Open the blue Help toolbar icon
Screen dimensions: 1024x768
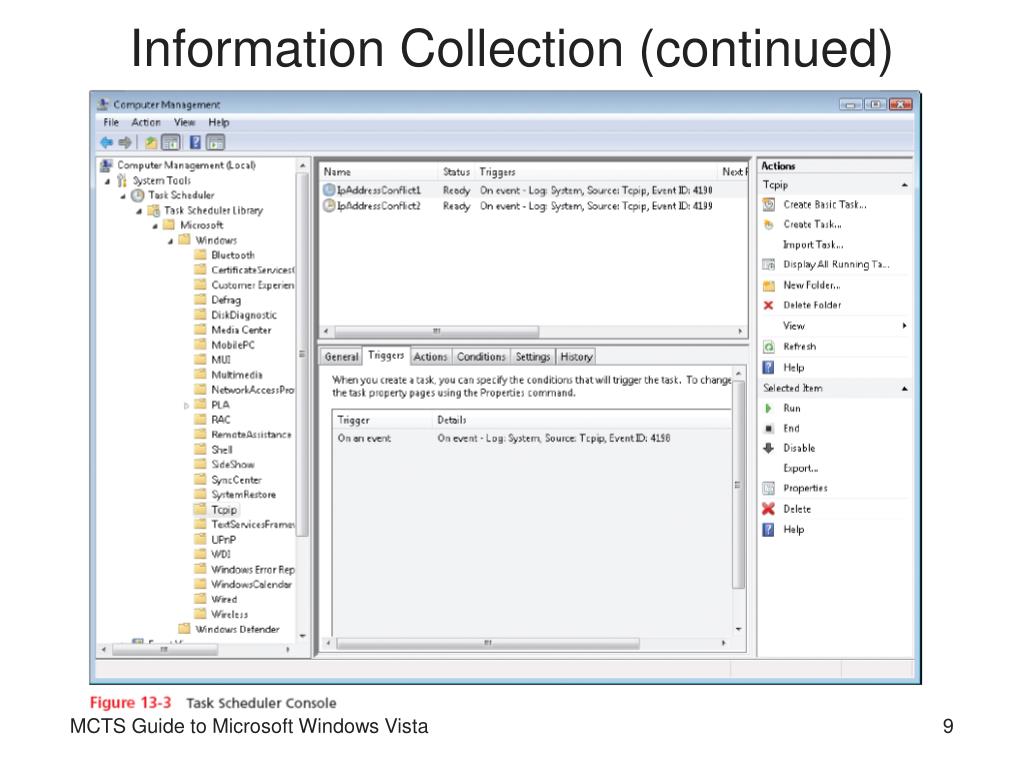pos(195,142)
